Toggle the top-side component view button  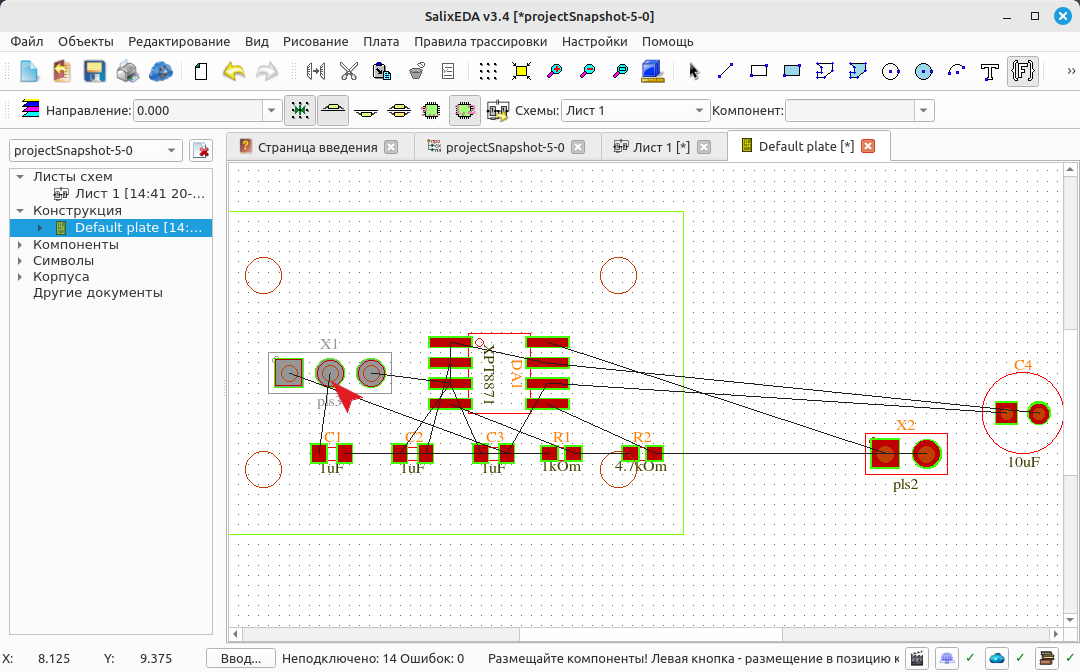333,110
